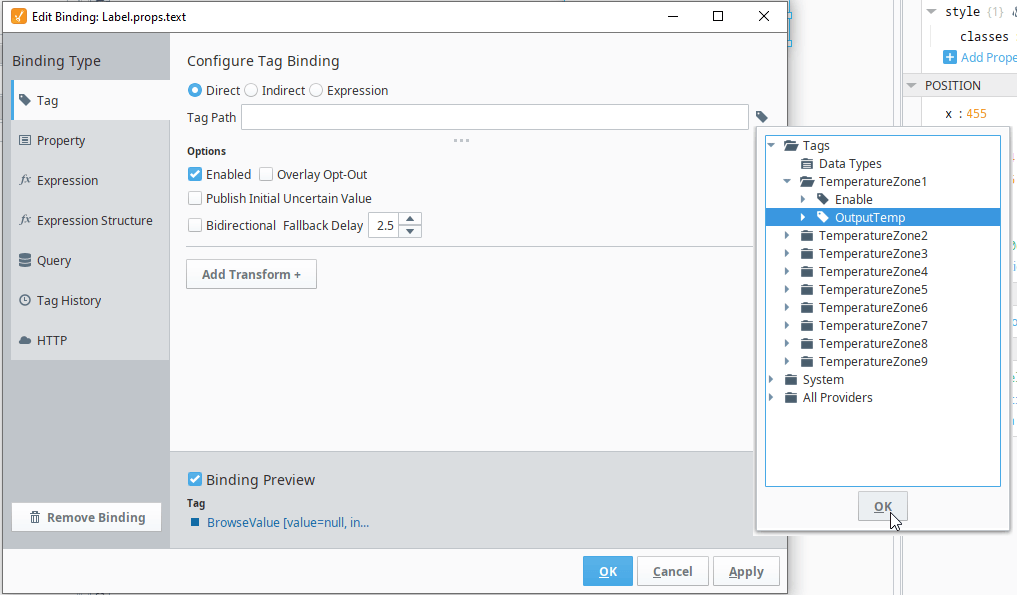Expand the System provider node
The width and height of the screenshot is (1017, 595).
click(x=771, y=380)
